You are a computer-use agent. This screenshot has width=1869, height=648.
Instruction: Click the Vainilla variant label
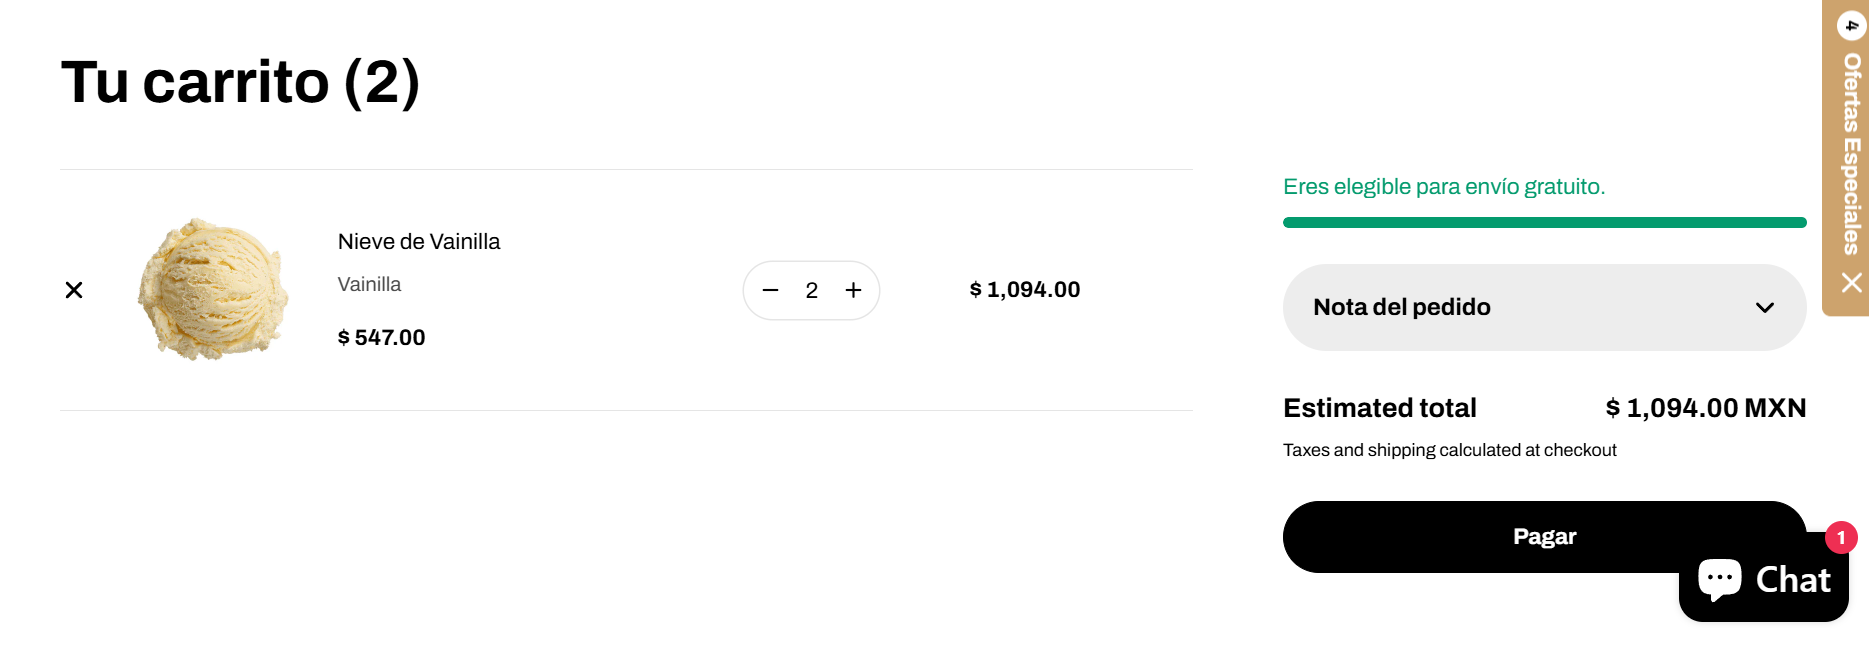coord(369,285)
